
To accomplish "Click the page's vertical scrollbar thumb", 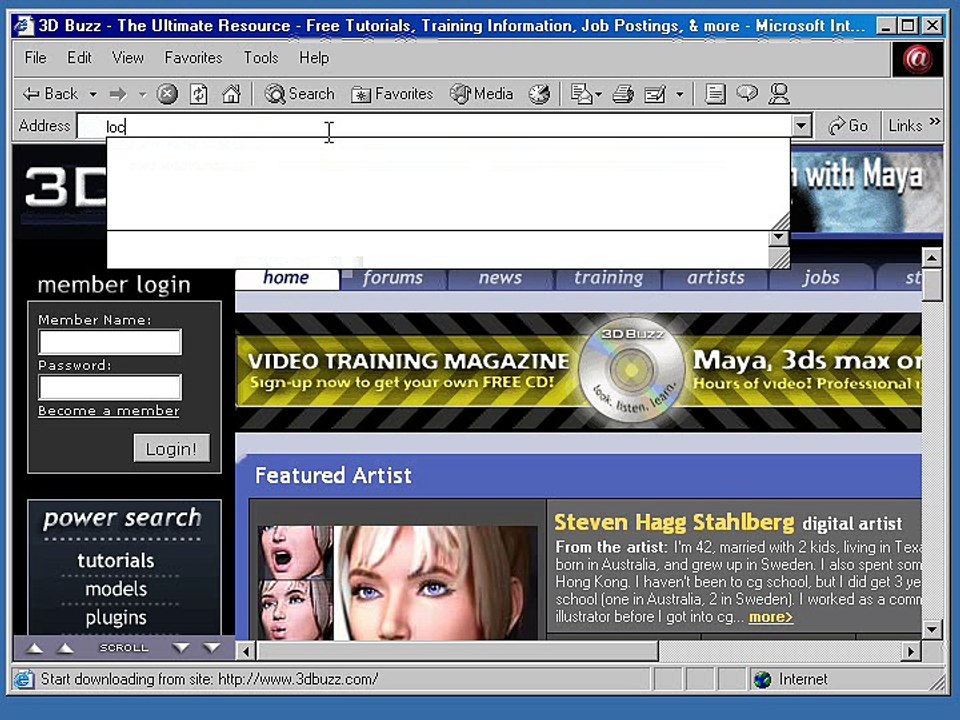I will point(931,285).
